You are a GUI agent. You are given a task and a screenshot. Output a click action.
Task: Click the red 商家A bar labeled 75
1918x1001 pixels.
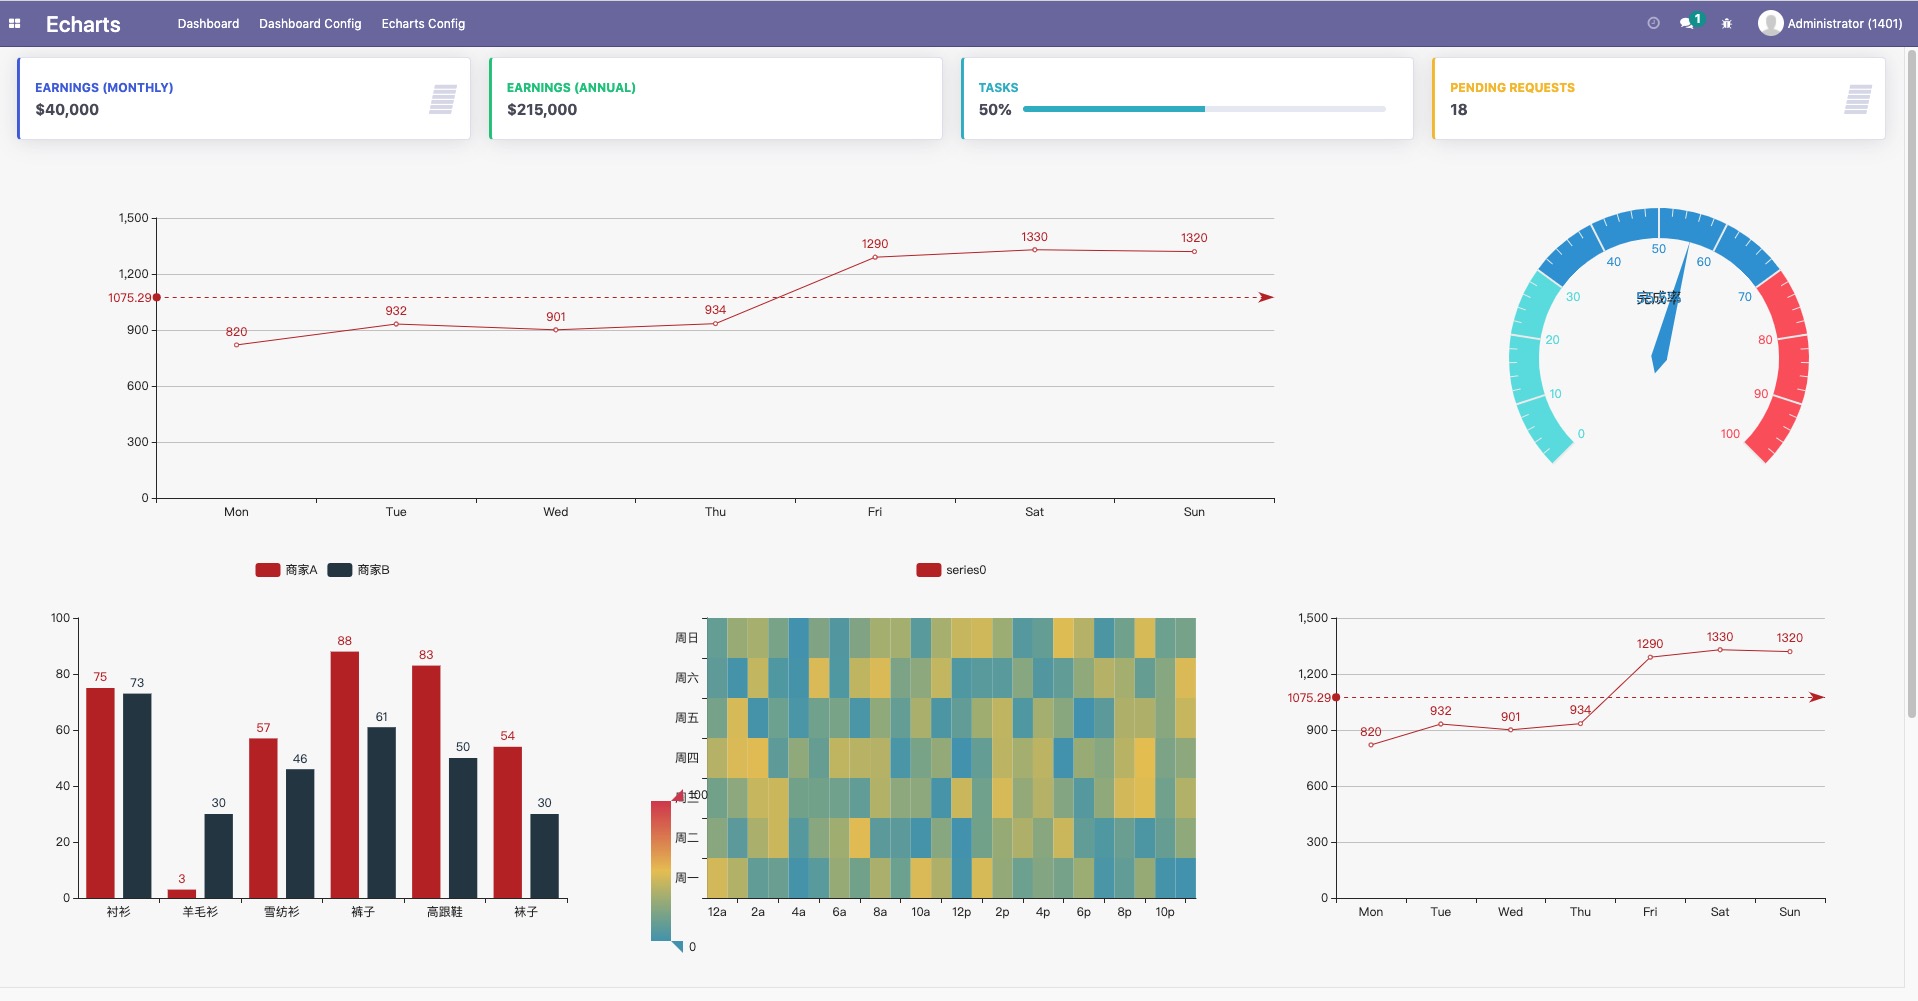[100, 793]
